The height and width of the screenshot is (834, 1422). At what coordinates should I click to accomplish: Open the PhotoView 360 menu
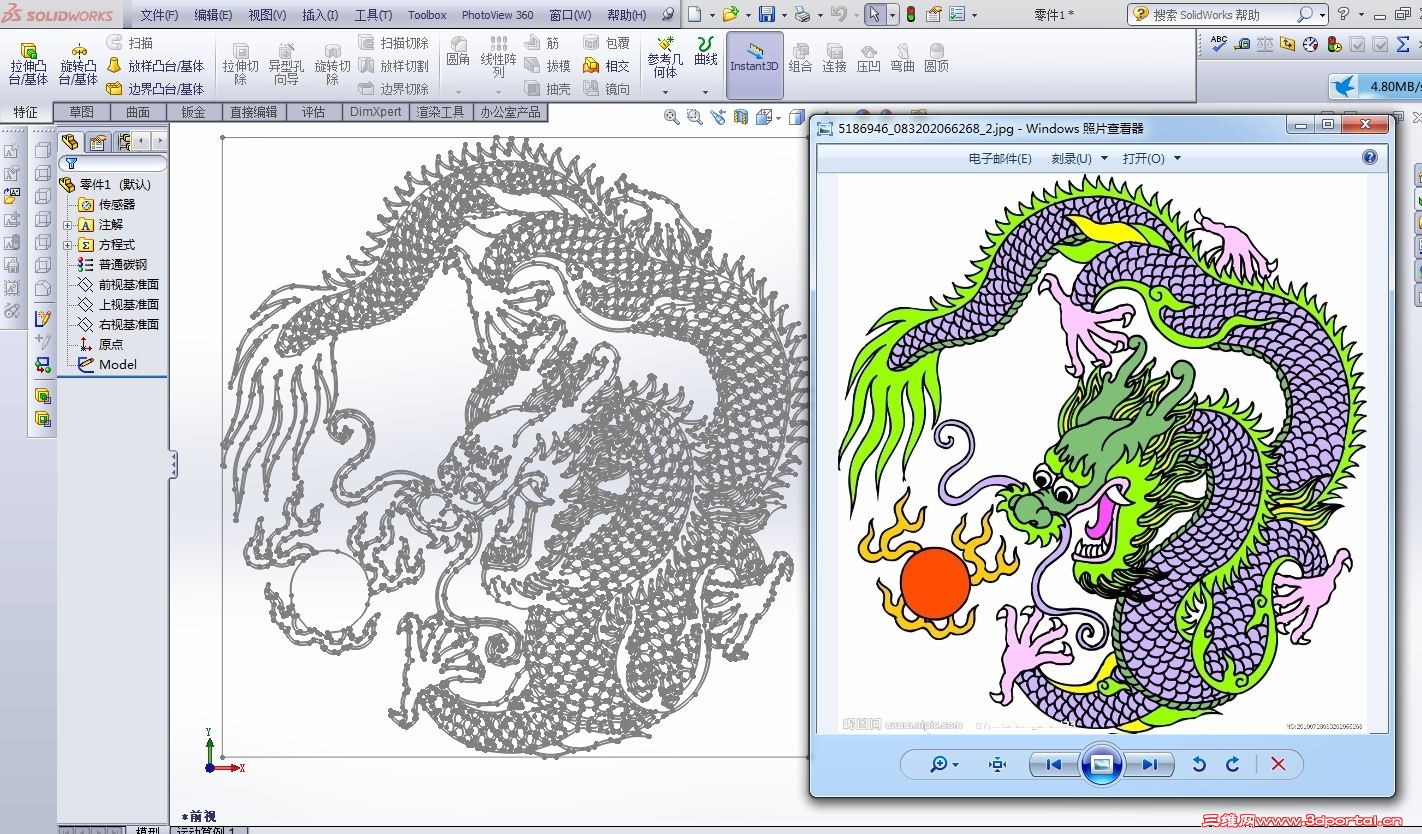498,15
